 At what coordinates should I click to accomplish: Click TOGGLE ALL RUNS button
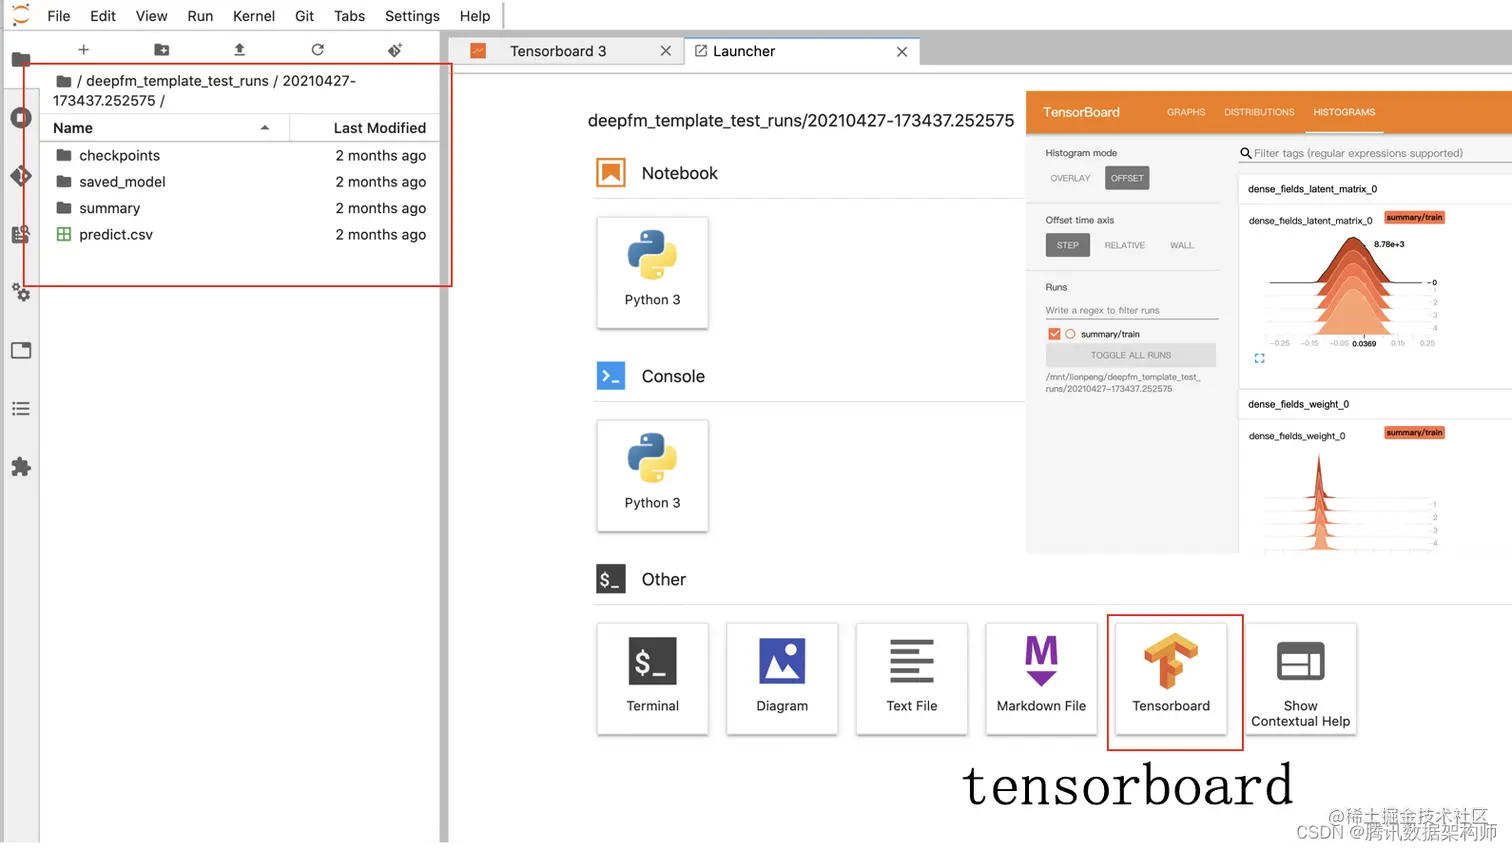(x=1131, y=355)
